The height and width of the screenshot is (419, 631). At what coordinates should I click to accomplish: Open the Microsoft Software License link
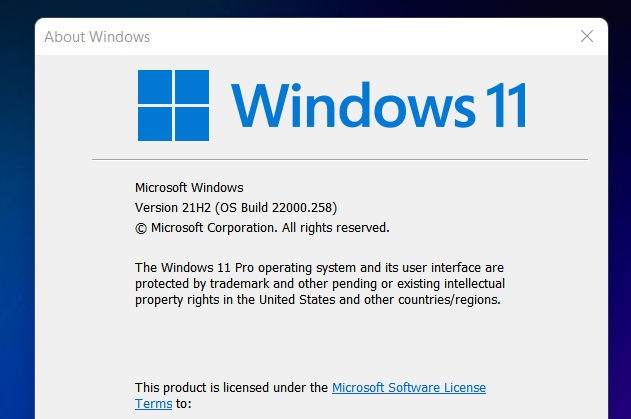point(409,388)
